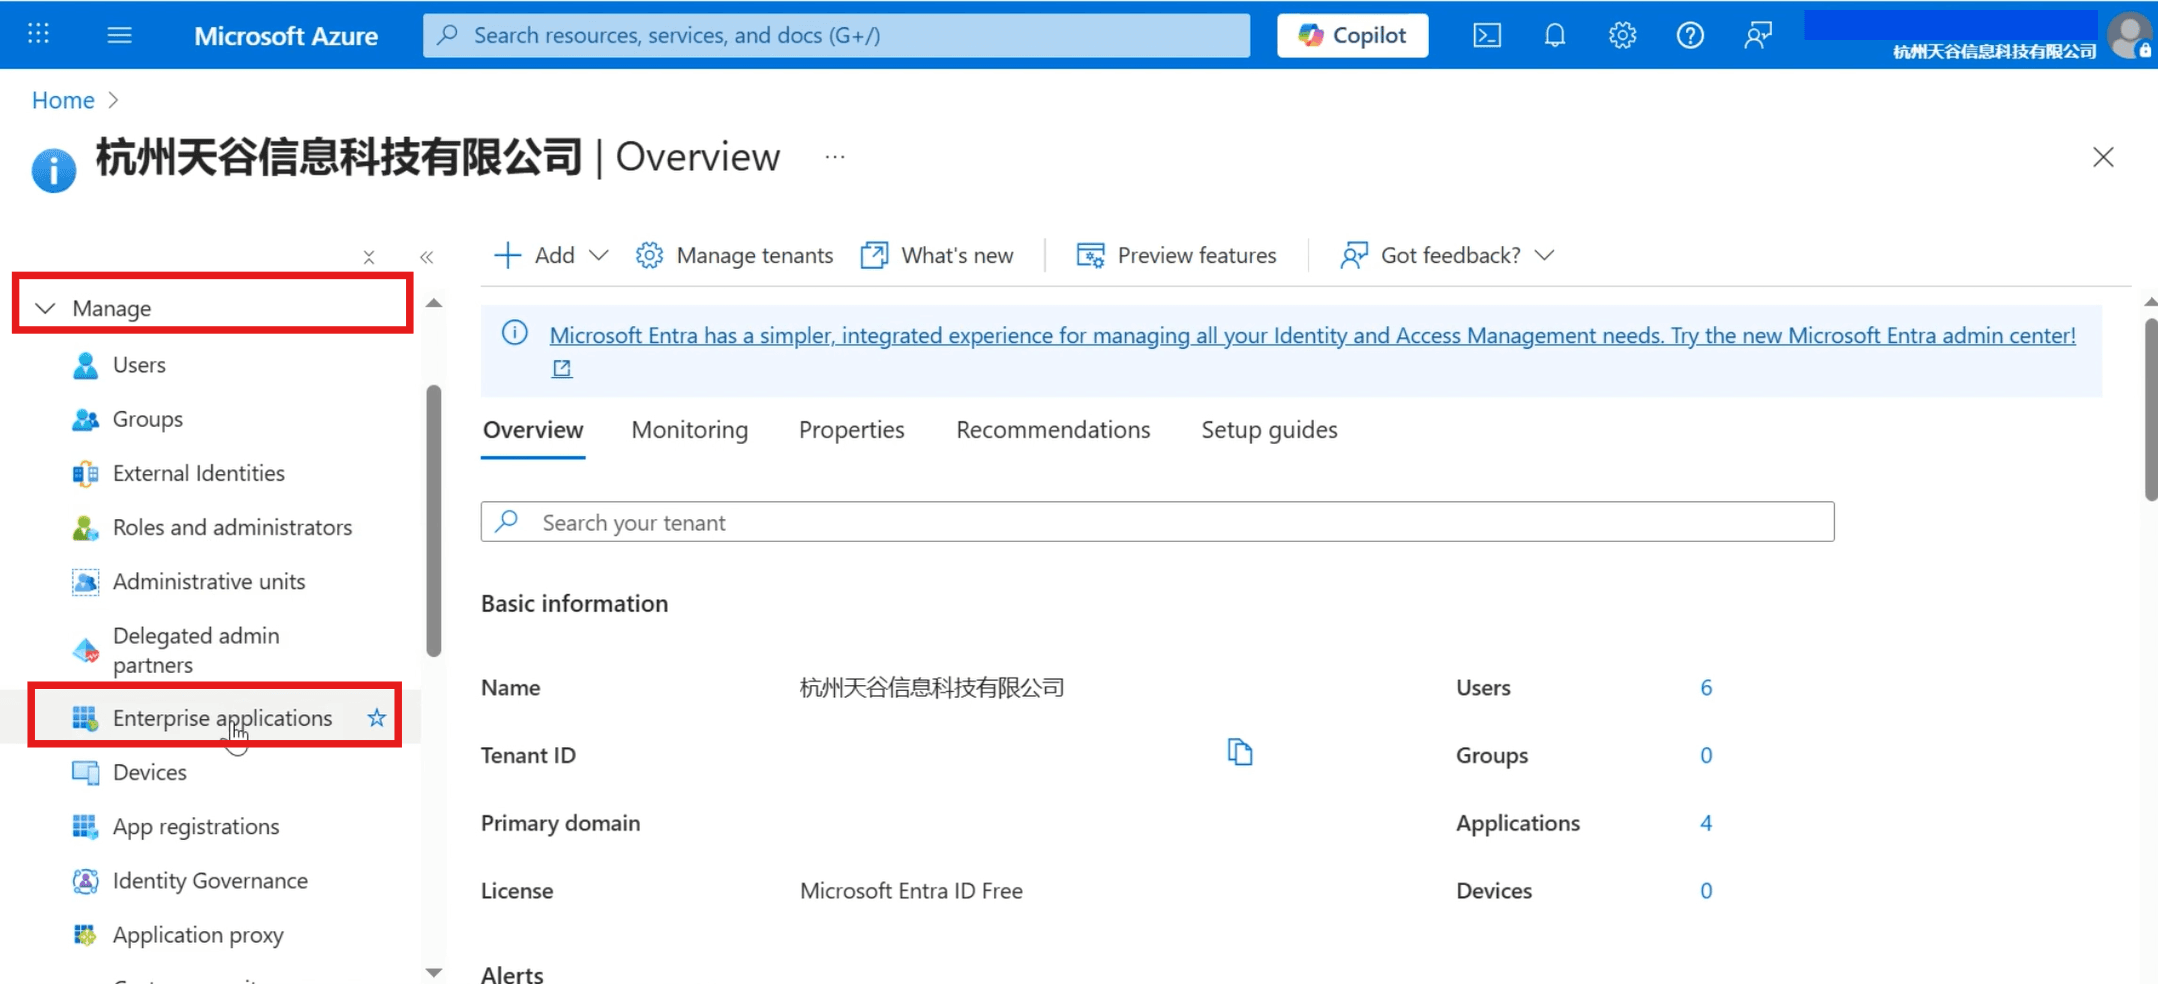This screenshot has width=2158, height=984.
Task: Open the header feedback icon
Action: (1758, 35)
